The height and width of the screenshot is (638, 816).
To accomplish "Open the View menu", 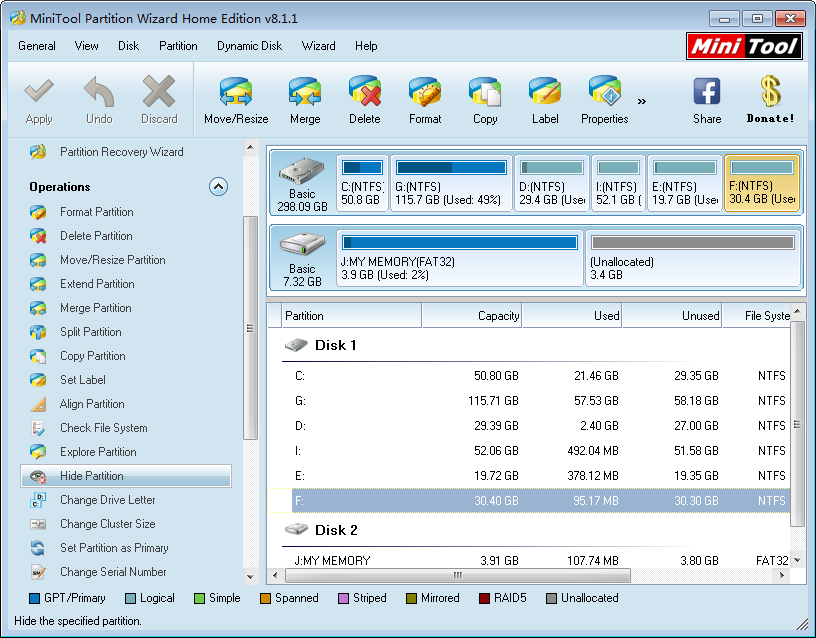I will click(86, 46).
